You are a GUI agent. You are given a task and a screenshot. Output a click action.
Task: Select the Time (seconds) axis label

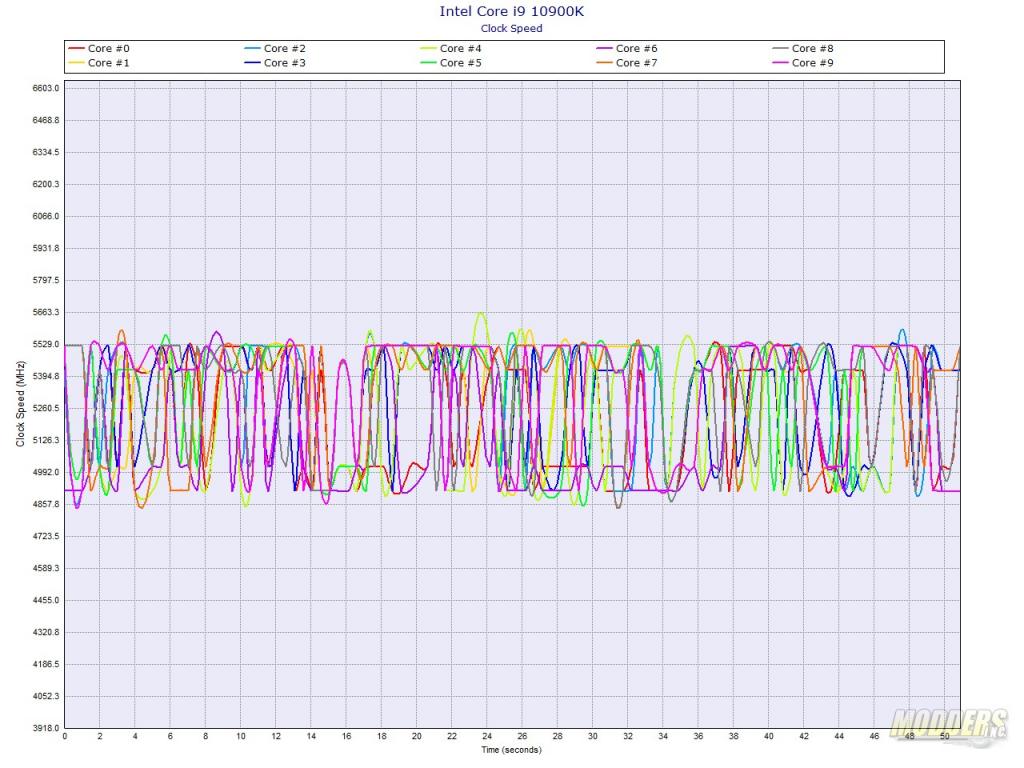(511, 749)
